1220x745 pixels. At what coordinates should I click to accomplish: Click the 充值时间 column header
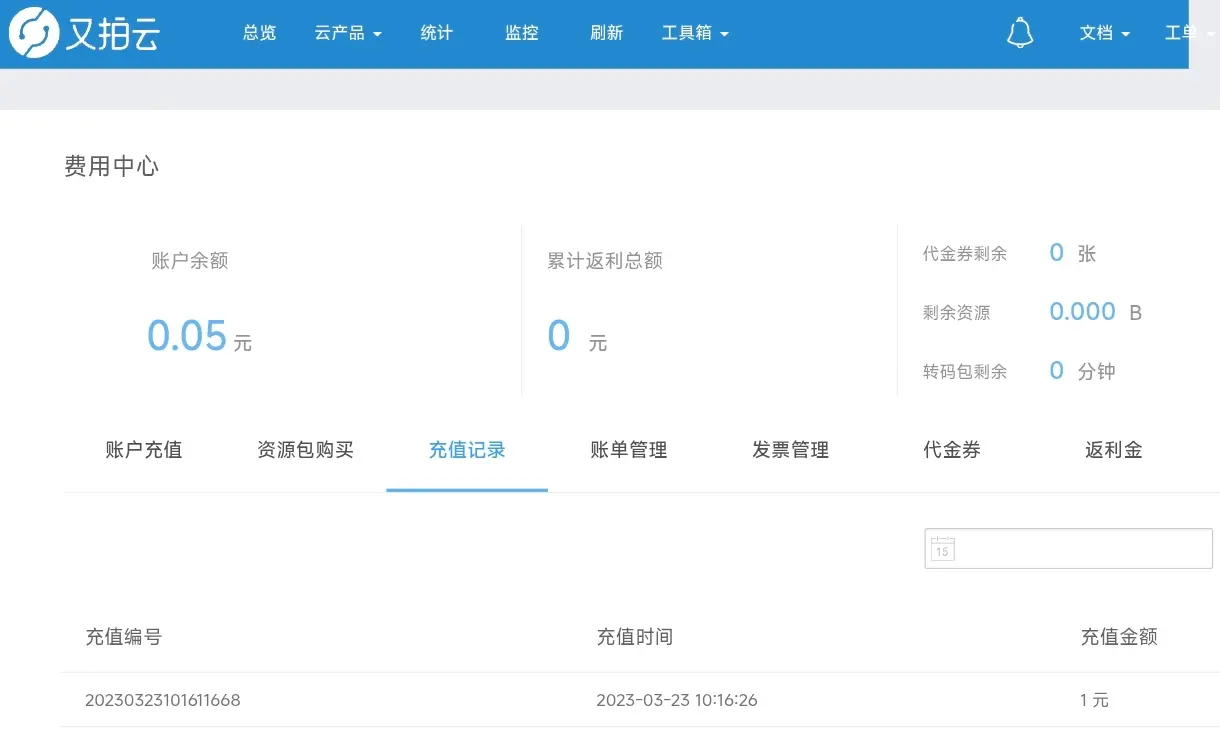coord(634,637)
